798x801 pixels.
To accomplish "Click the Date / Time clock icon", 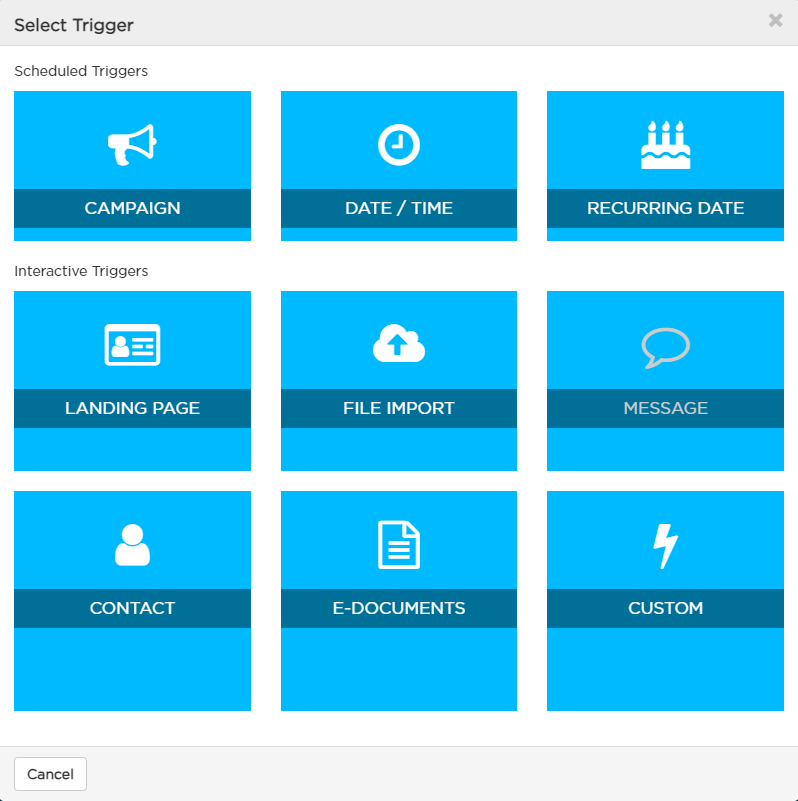I will [398, 145].
